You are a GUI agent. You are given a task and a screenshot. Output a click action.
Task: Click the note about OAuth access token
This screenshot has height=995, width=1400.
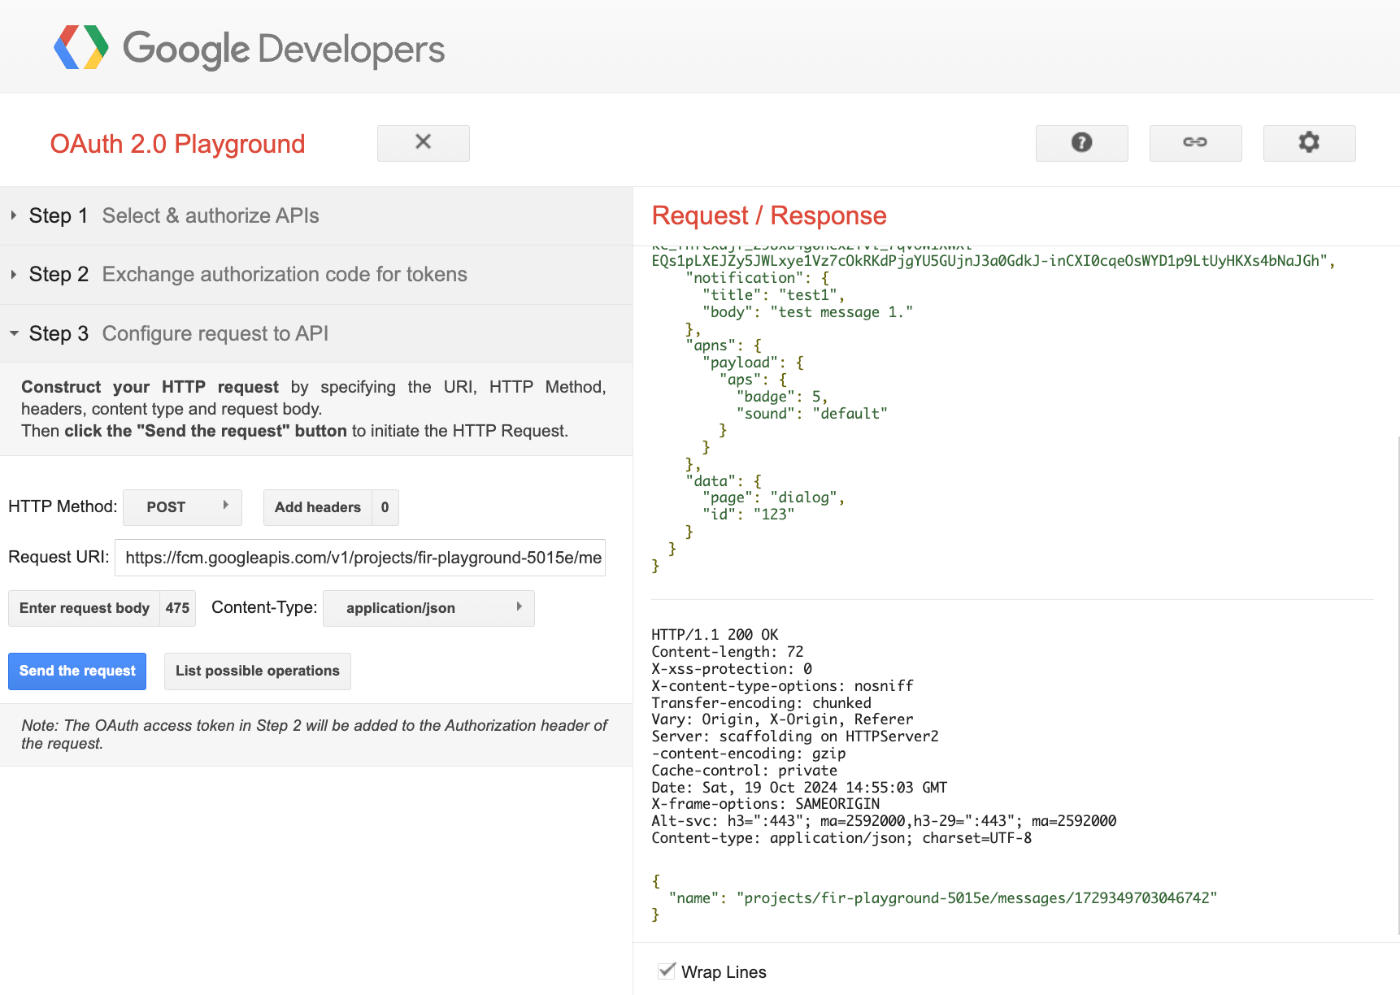[314, 734]
